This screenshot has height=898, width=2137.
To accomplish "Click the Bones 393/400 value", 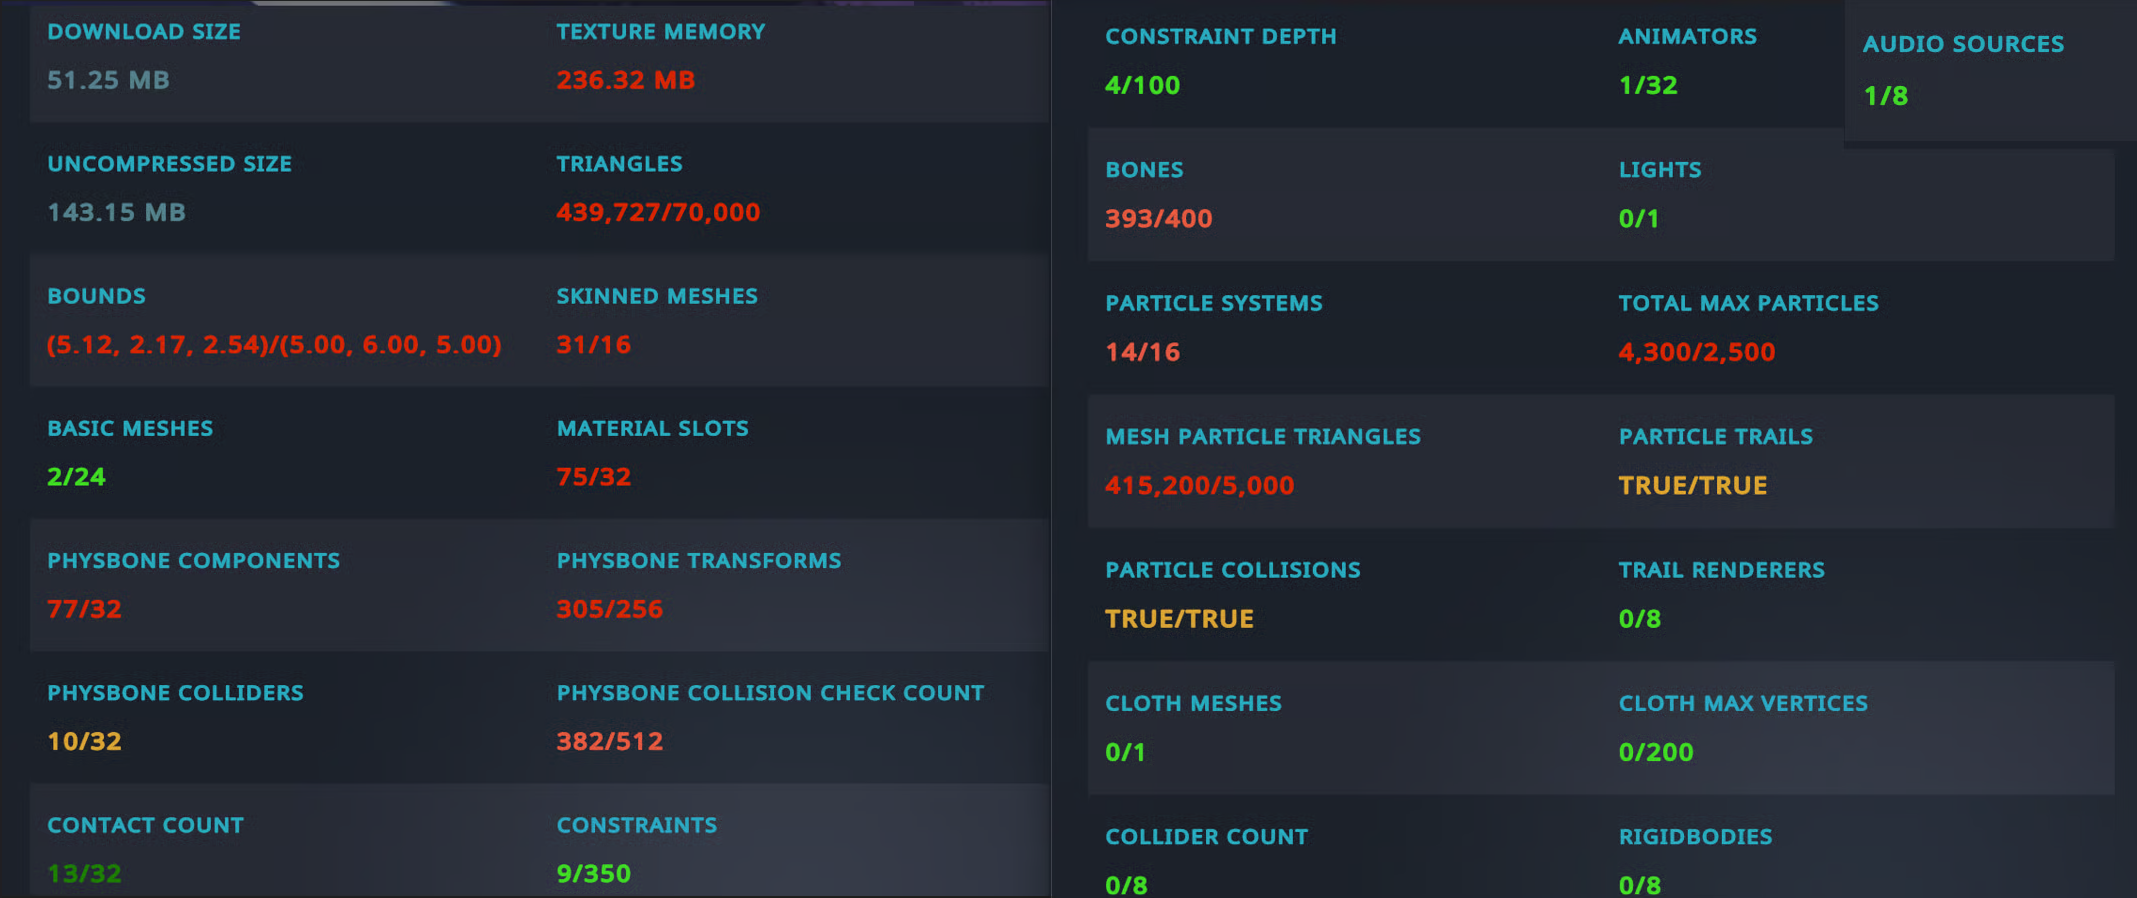I will pyautogui.click(x=1158, y=219).
